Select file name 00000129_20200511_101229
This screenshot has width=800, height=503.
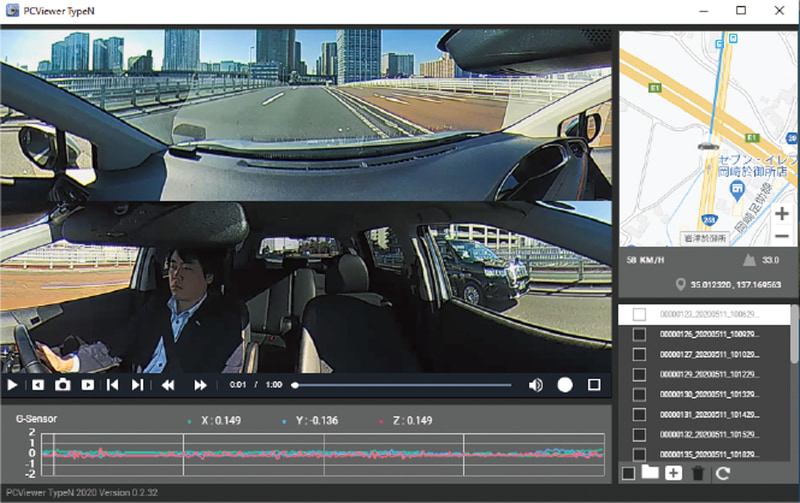709,374
